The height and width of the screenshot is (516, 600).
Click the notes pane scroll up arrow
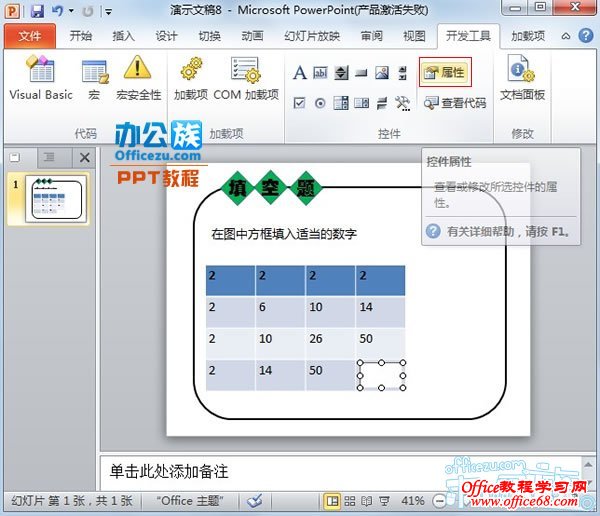(588, 465)
